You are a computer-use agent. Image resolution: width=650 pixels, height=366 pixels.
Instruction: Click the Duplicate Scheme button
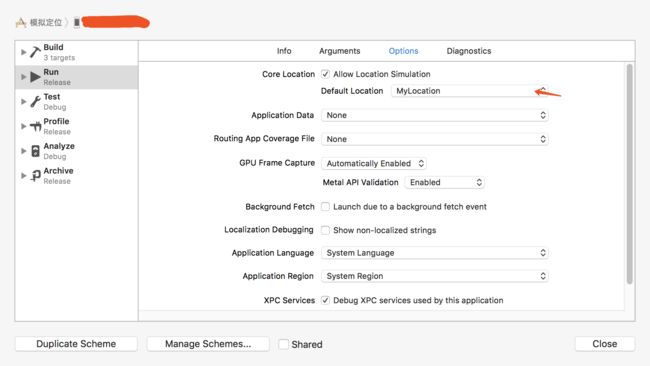tap(76, 344)
